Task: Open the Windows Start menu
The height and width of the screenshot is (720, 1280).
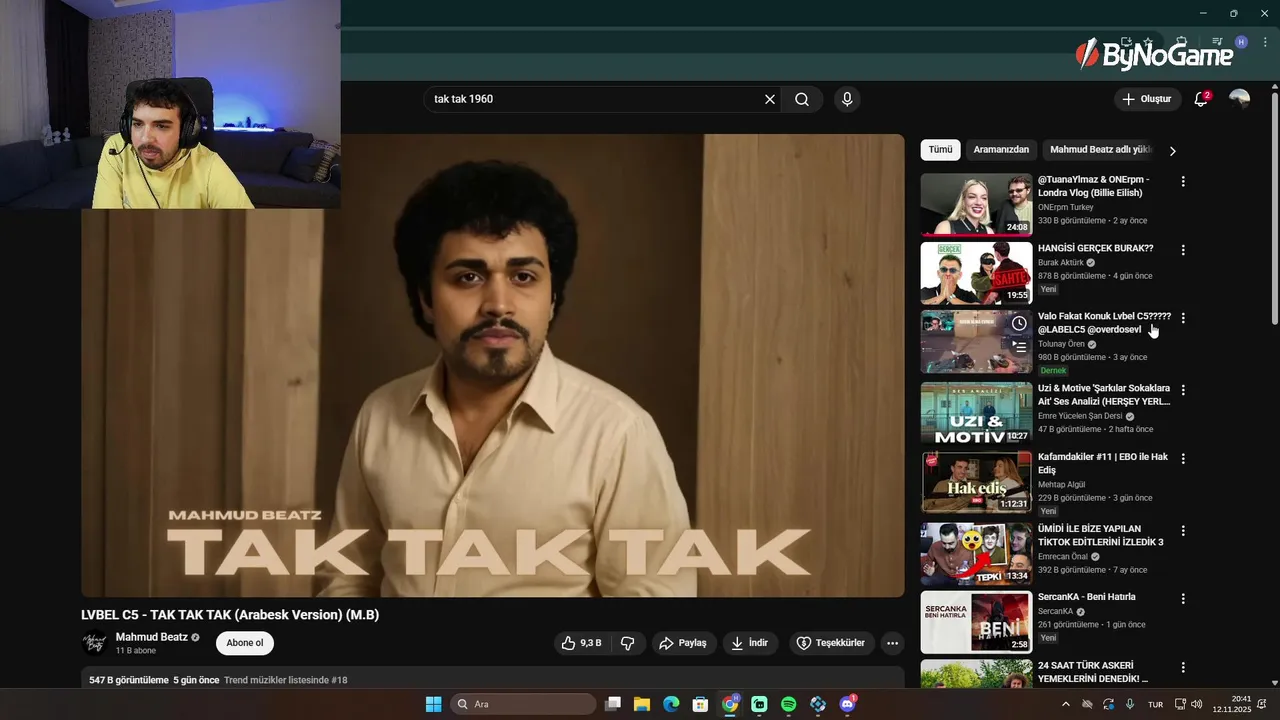Action: tap(433, 704)
